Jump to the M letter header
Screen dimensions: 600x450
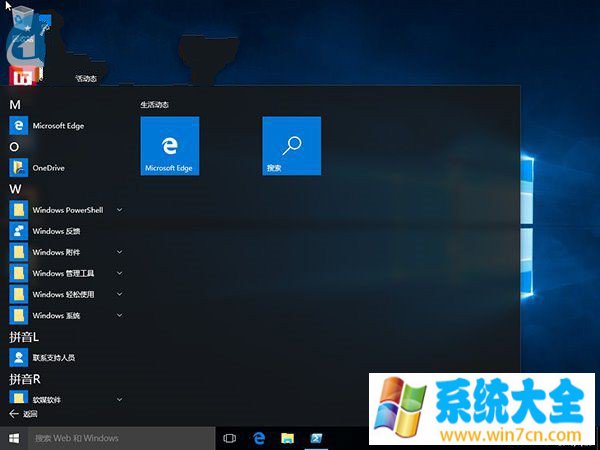15,104
